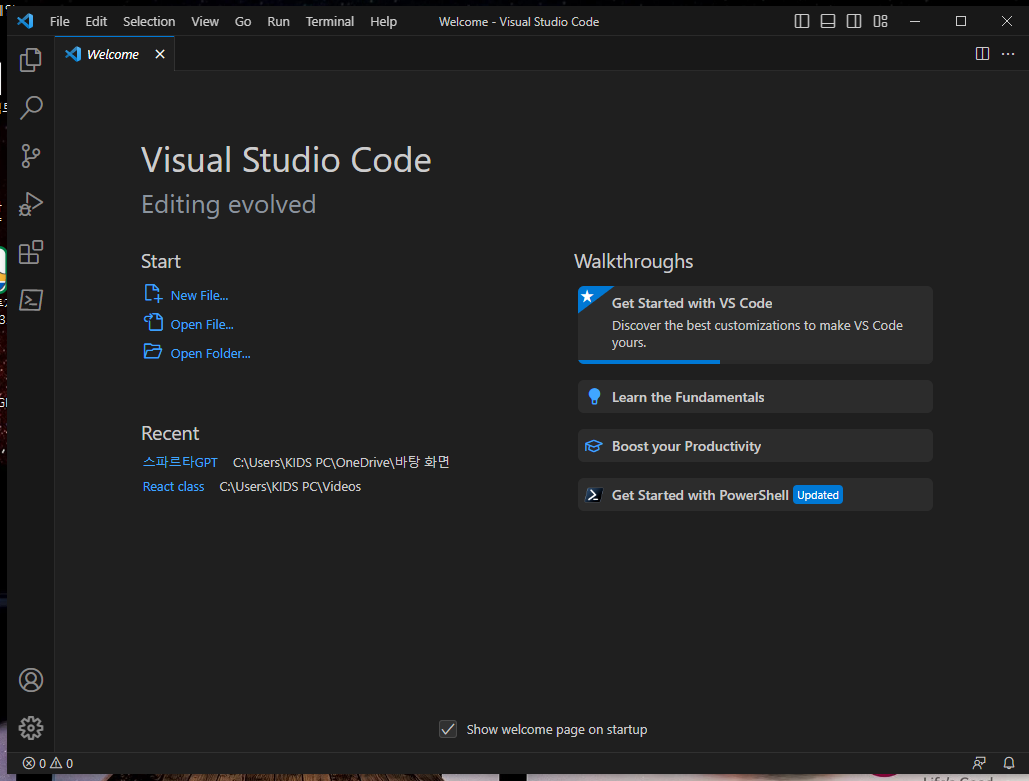Viewport: 1029px width, 781px height.
Task: Open Learn the Fundamentals walkthrough
Action: point(755,397)
